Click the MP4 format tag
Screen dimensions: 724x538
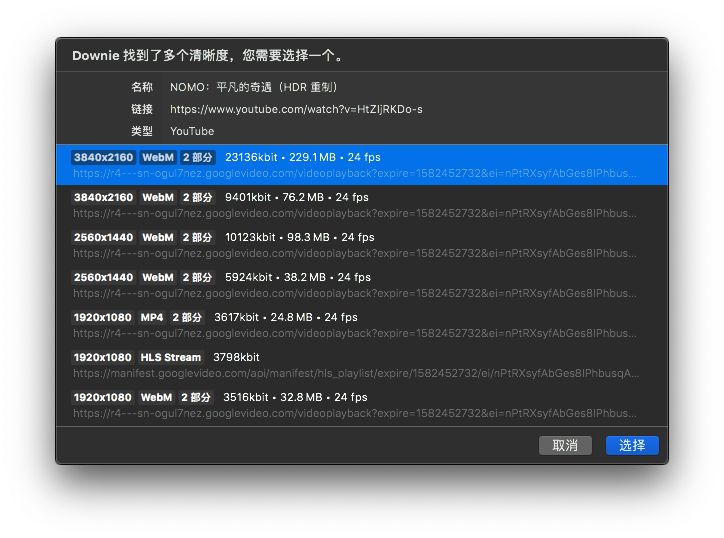click(x=152, y=317)
